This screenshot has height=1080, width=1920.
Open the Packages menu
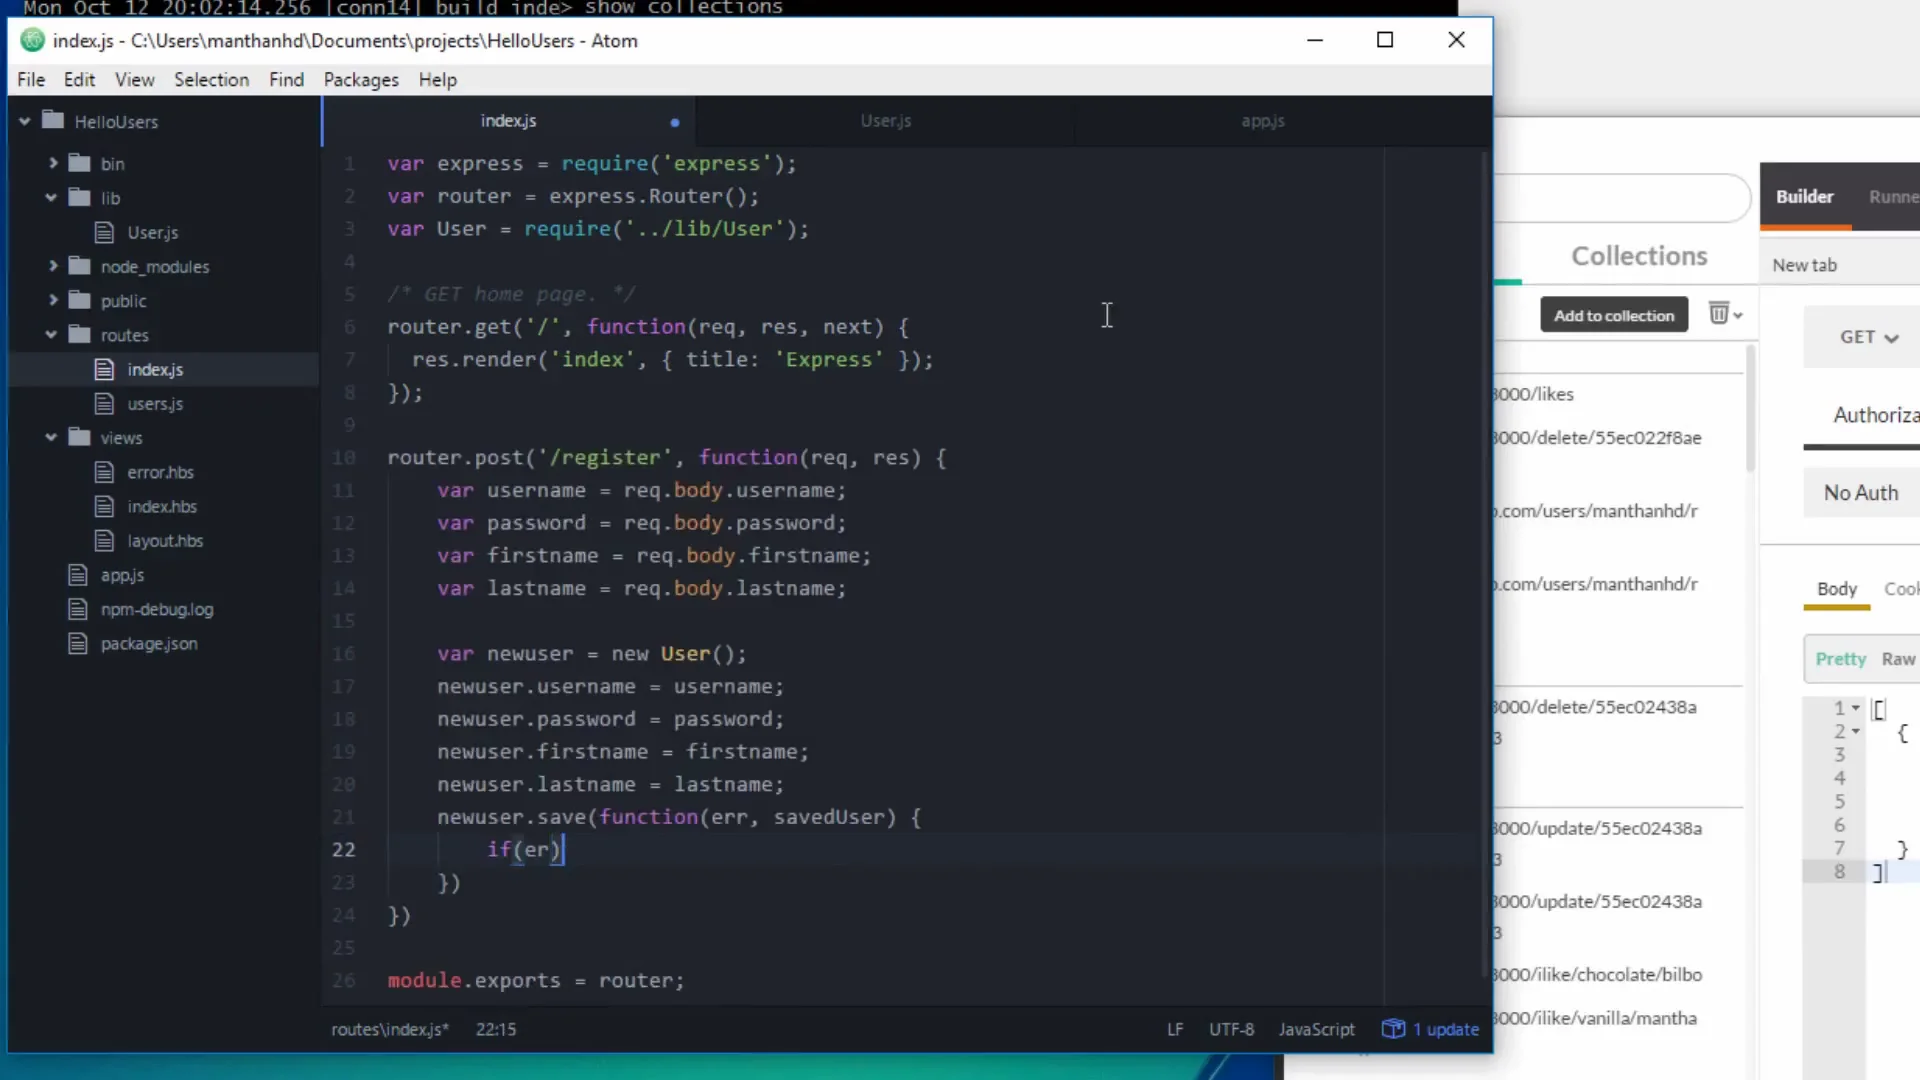(x=360, y=80)
